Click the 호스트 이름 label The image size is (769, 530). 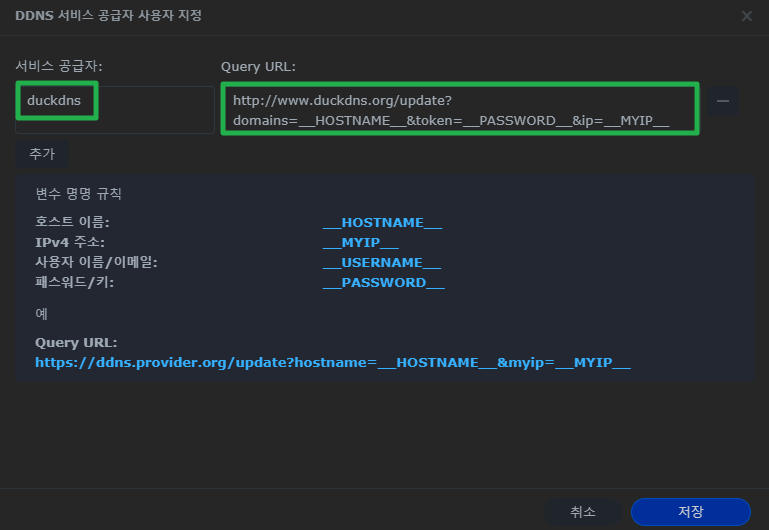coord(72,222)
